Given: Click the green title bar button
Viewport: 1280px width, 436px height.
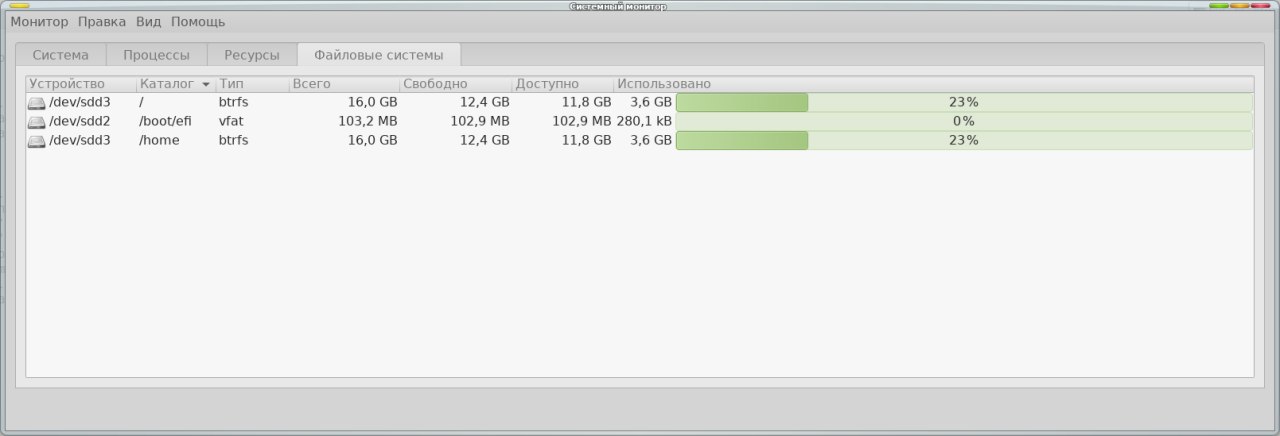Looking at the screenshot, I should [1218, 6].
